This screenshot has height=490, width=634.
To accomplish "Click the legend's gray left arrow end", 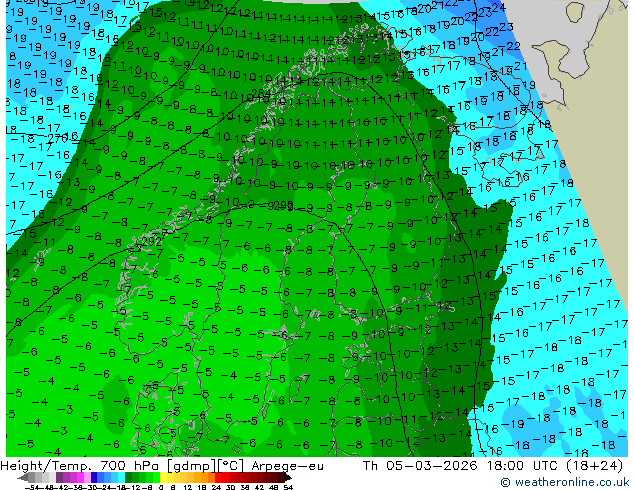I will coord(23,478).
